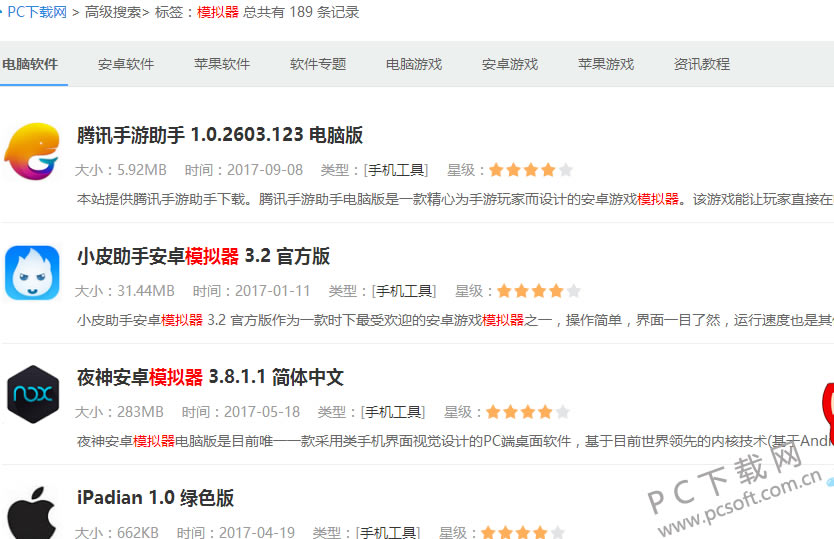
Task: Select the 小皮助手安卓模拟器 description text
Action: click(x=455, y=320)
